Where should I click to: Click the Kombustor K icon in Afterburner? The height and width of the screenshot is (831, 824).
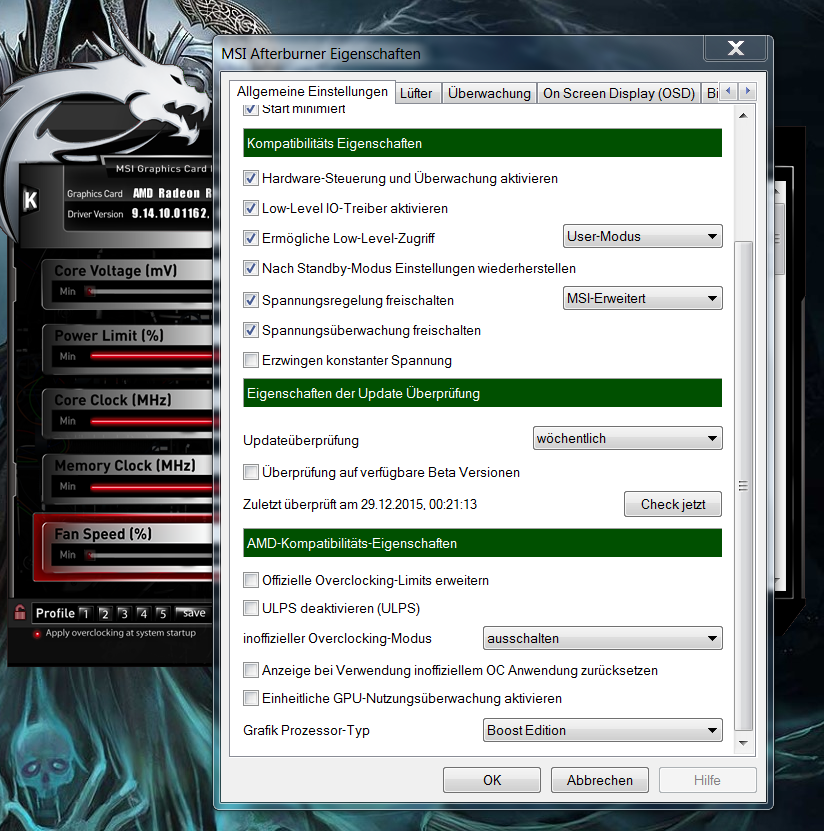[30, 200]
